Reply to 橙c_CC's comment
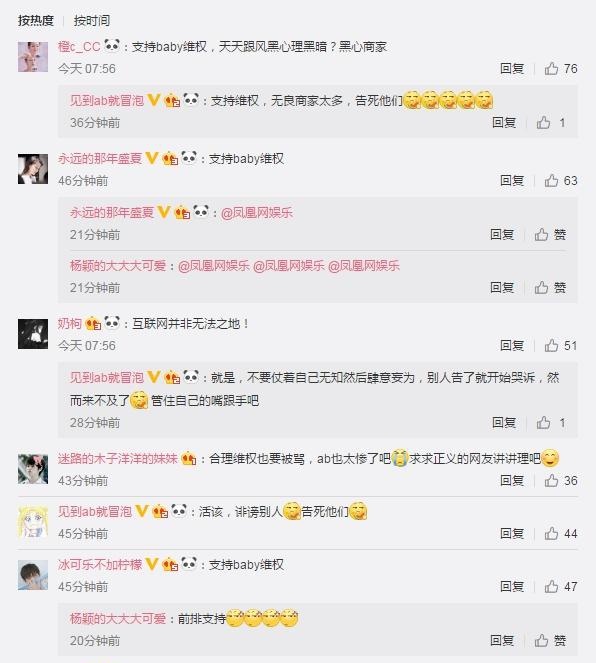596x663 pixels. (512, 68)
